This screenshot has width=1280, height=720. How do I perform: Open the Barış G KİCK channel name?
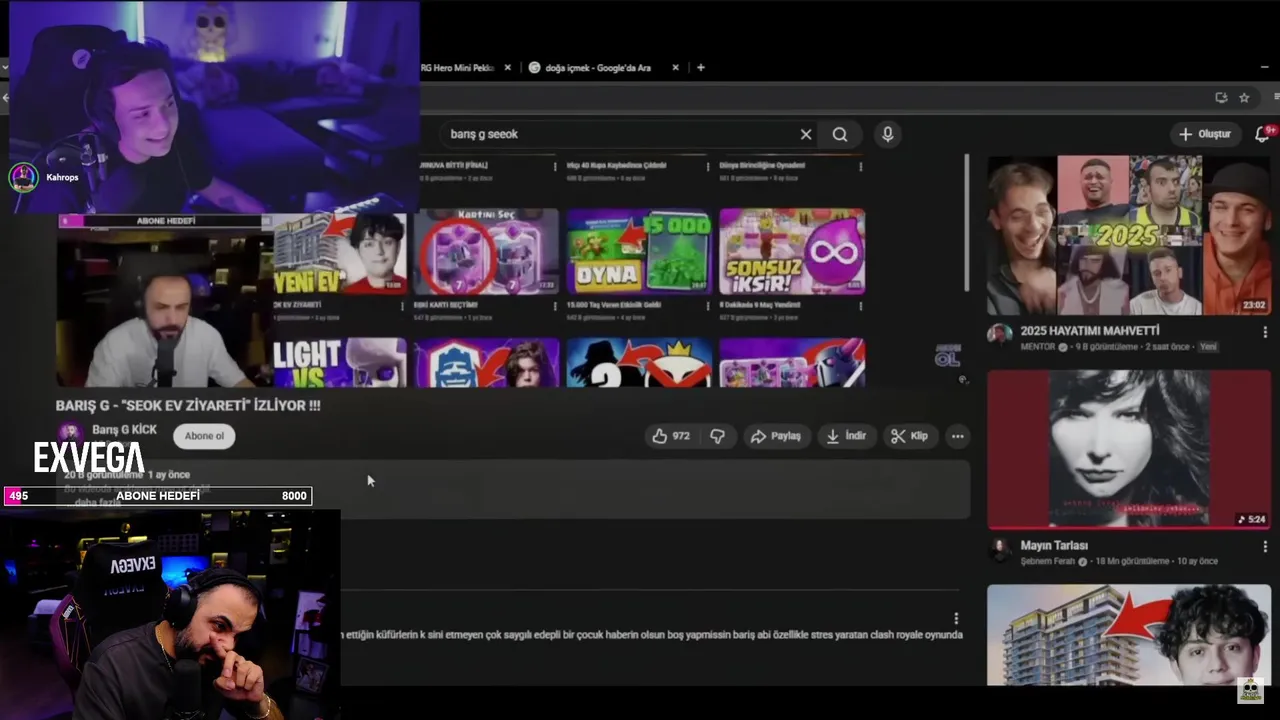[124, 430]
